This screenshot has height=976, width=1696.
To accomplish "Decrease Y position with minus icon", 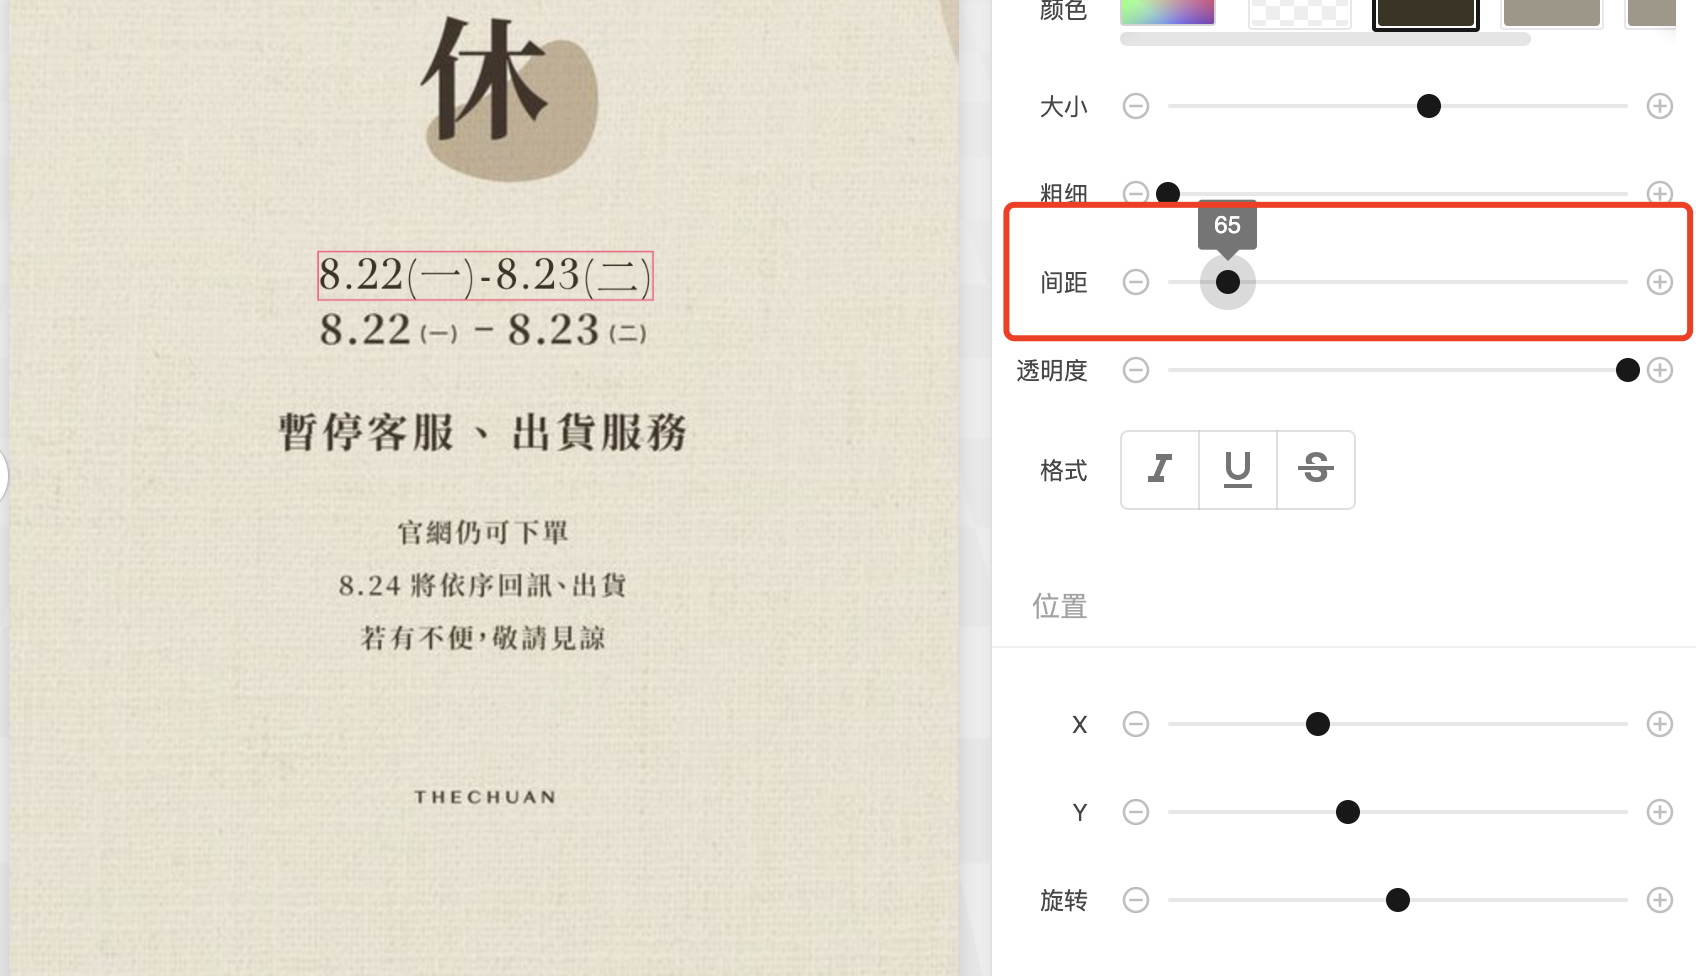I will click(x=1136, y=812).
